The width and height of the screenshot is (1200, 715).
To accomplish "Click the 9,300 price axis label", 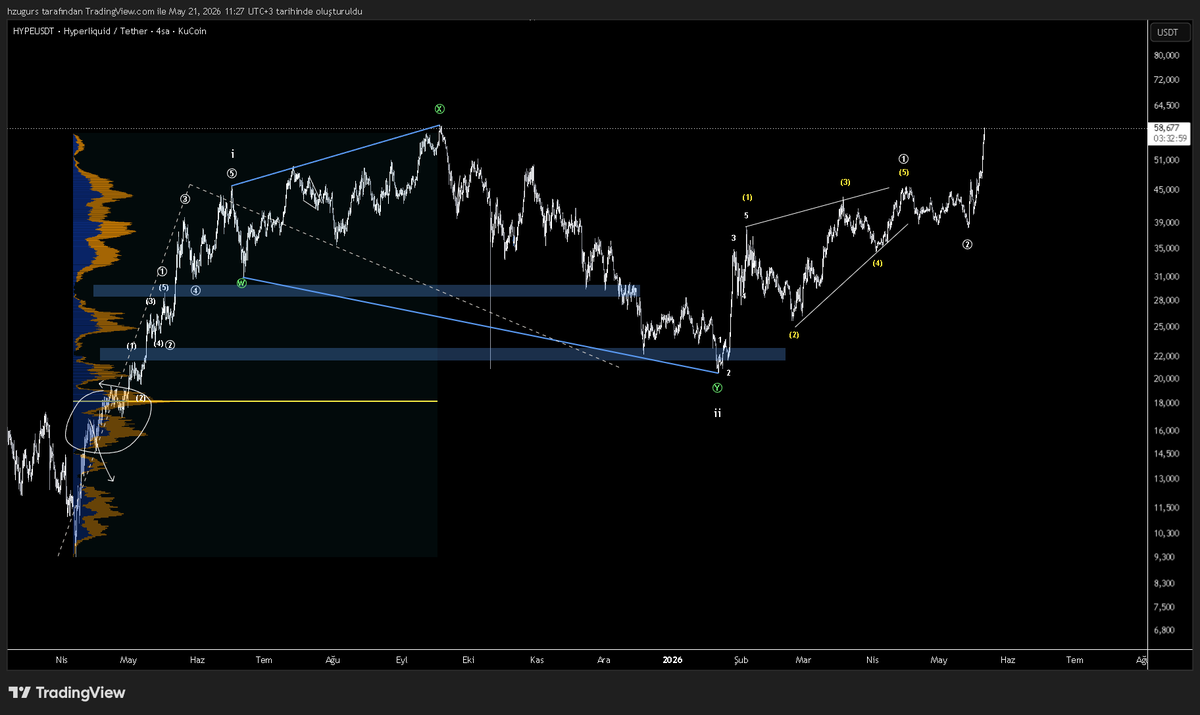I will click(1164, 556).
